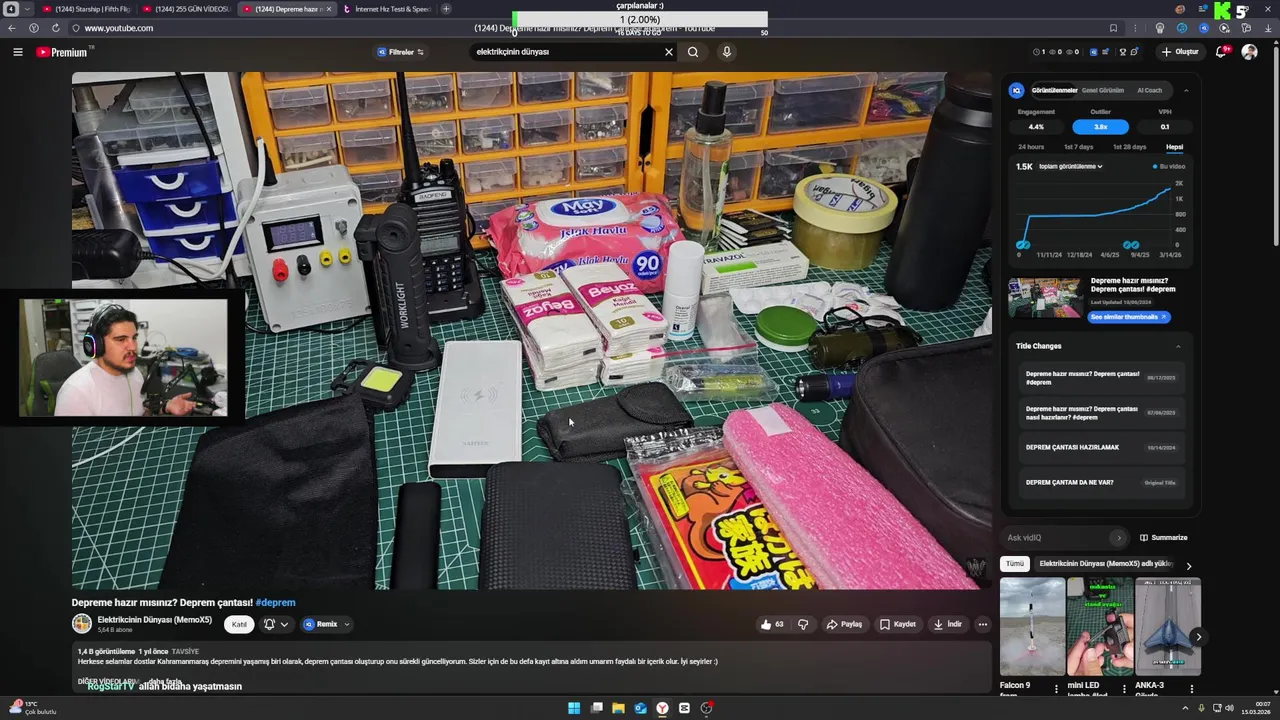
Task: Click the Katıl join button
Action: 239,624
